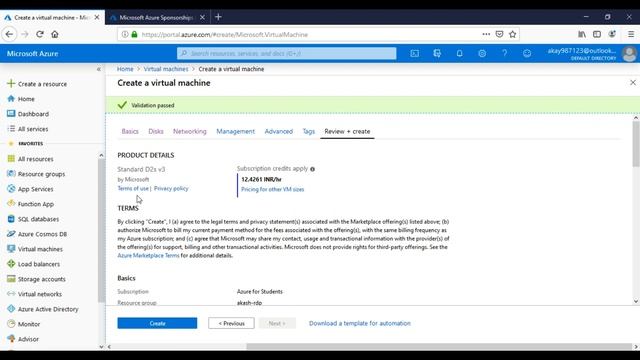Open Download a template for automation

click(x=360, y=323)
